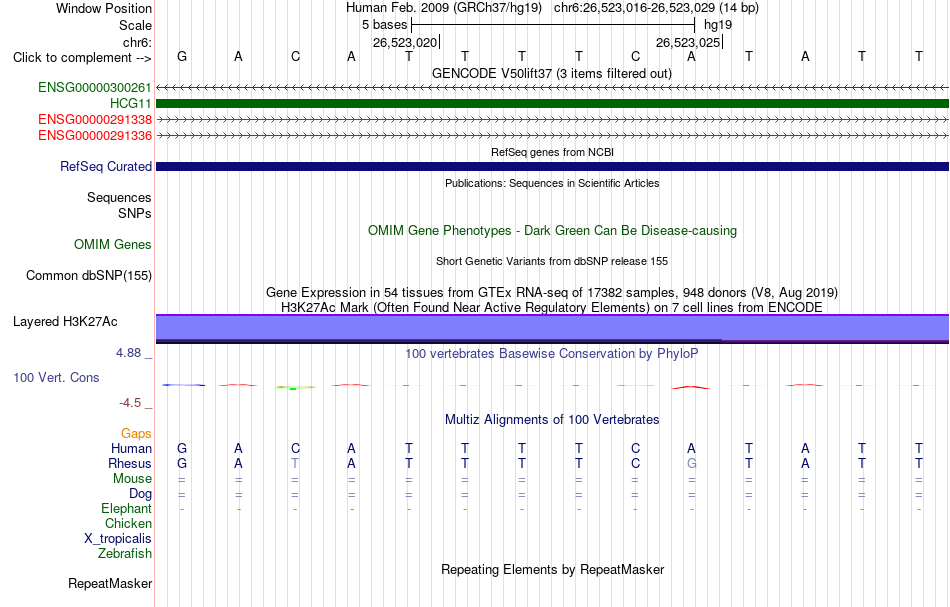Open the ENSG00000291336 transcript label
The width and height of the screenshot is (950, 607).
(95, 135)
